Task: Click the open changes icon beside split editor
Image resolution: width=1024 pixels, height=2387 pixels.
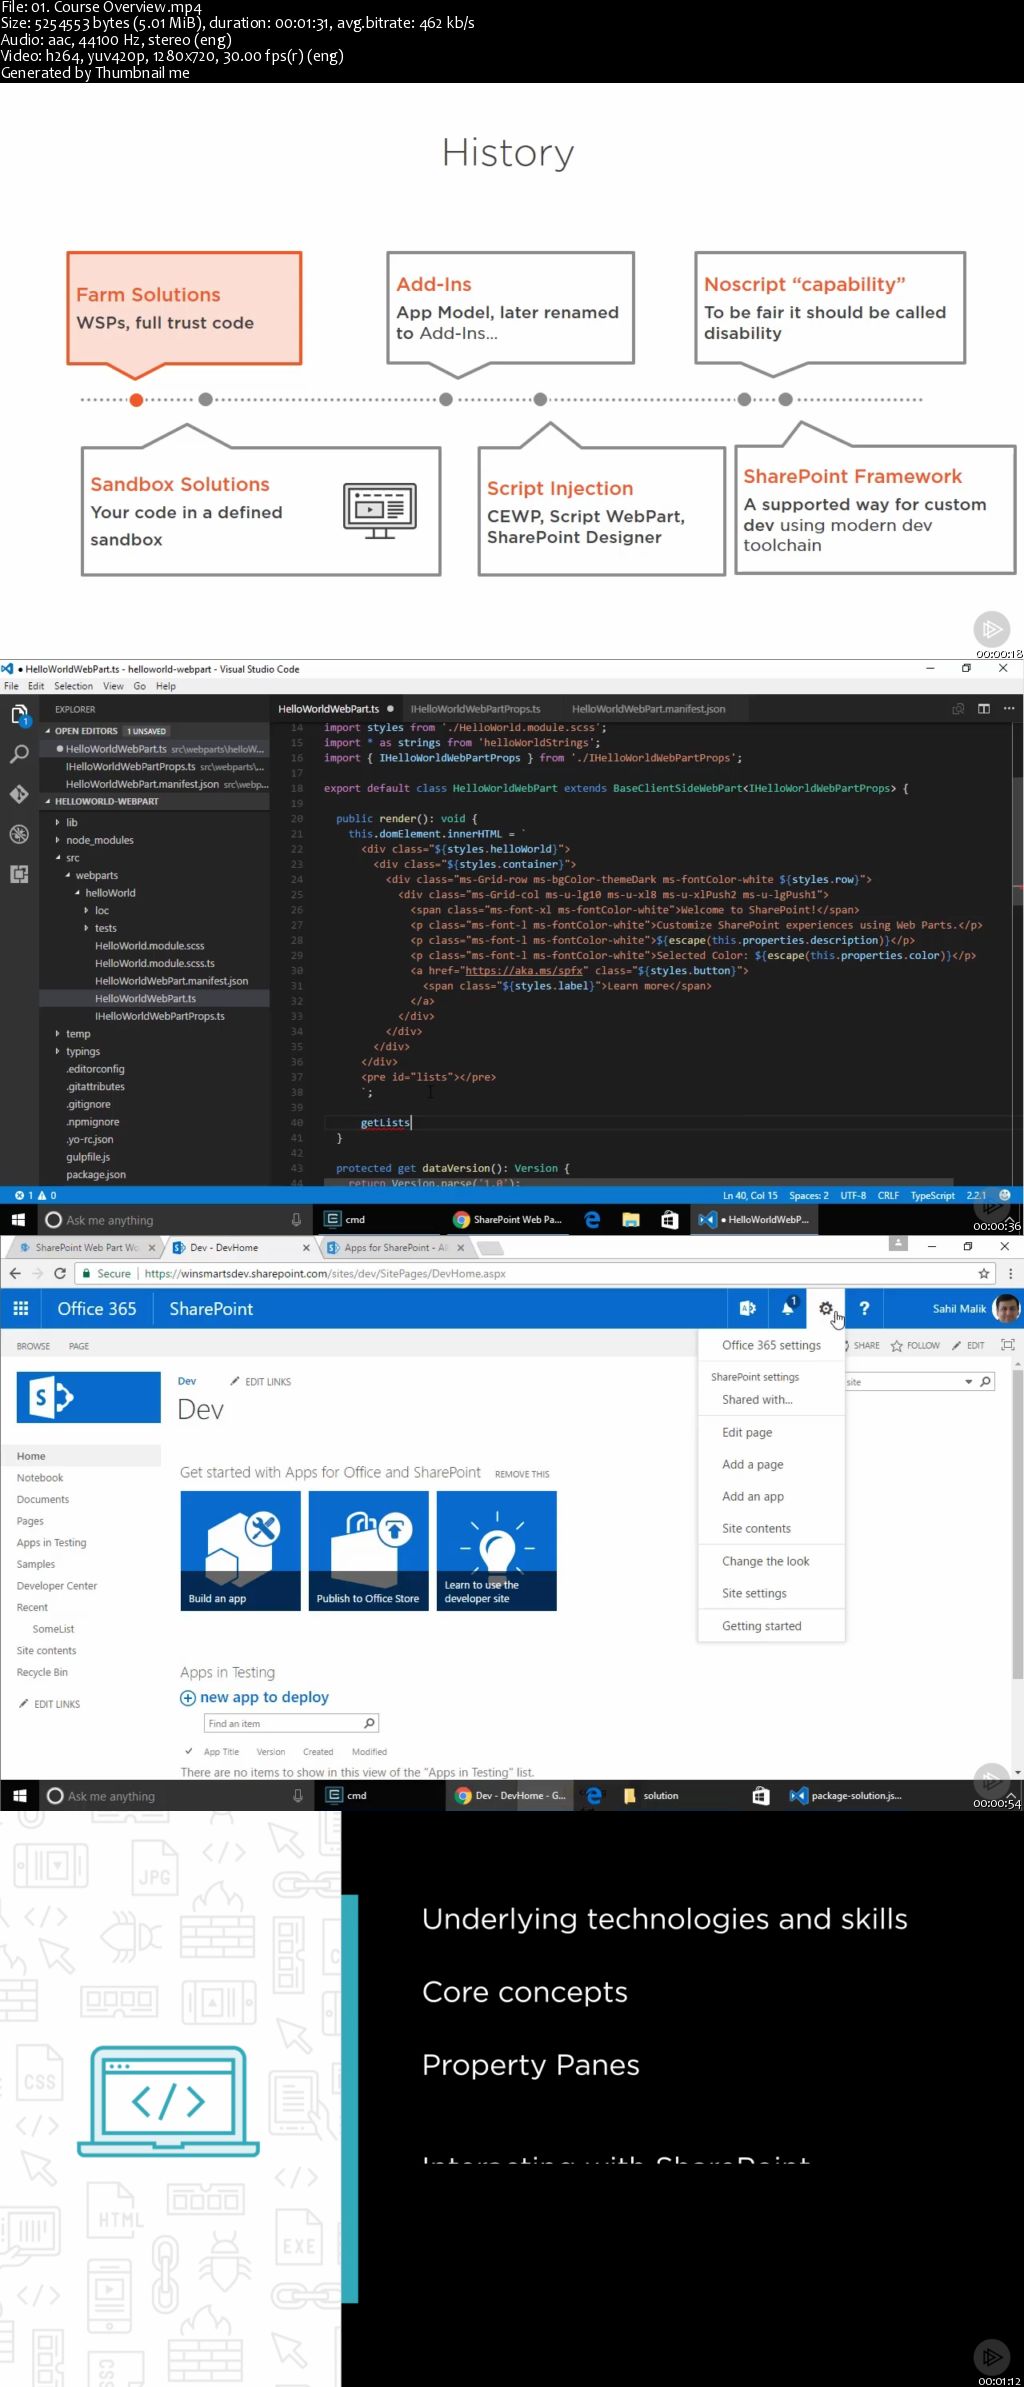Action: point(958,709)
